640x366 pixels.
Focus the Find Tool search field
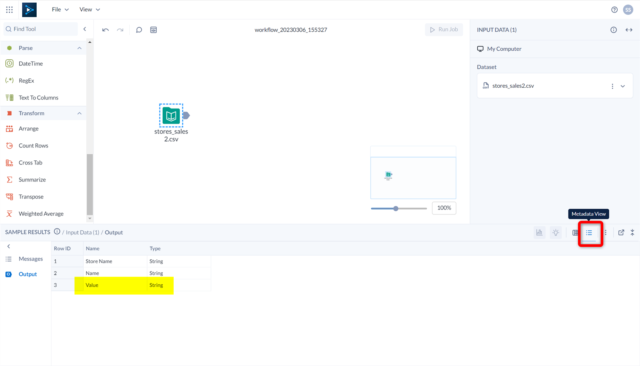[x=41, y=29]
